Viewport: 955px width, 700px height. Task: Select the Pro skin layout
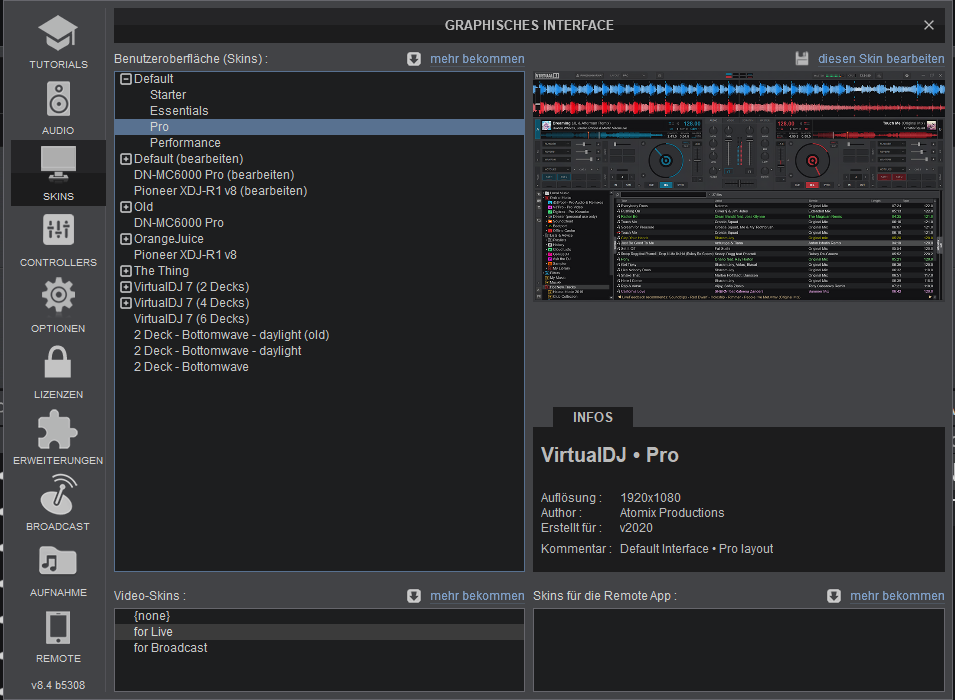coord(319,127)
